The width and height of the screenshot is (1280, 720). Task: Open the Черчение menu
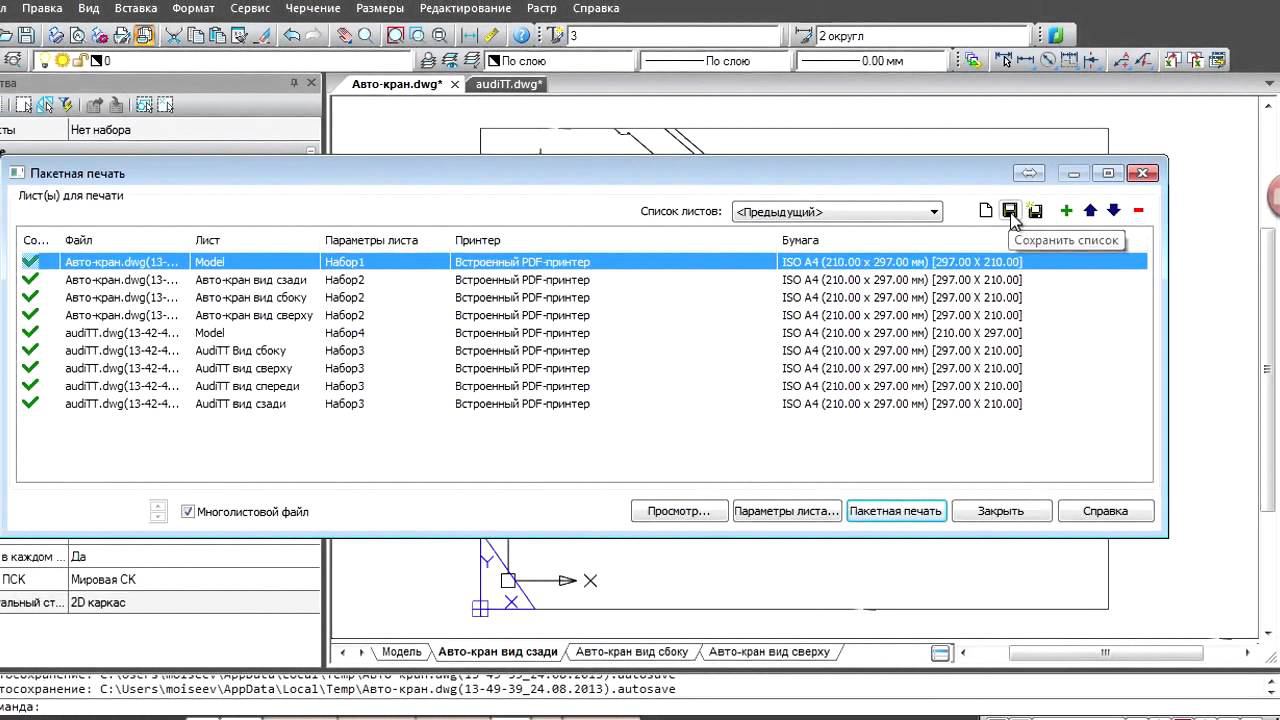tap(313, 8)
